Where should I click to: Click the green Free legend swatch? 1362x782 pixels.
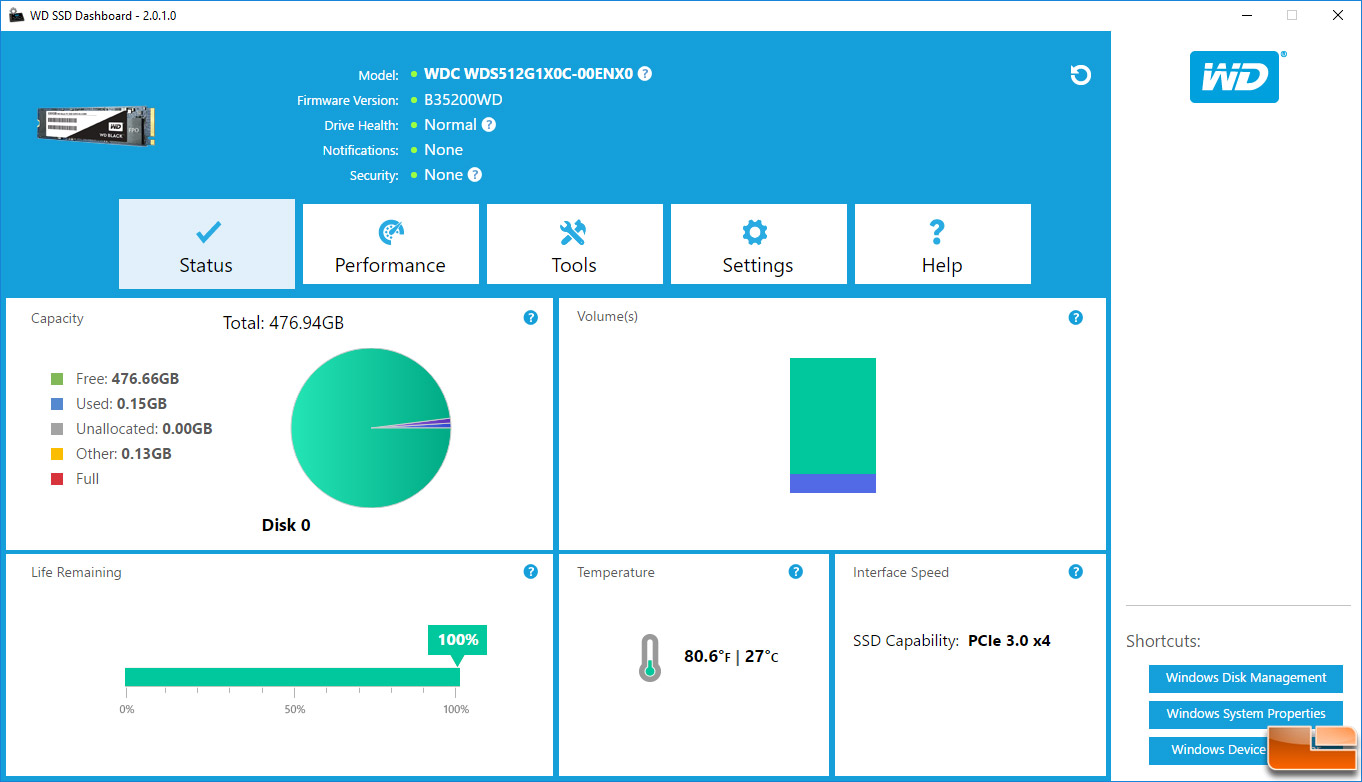click(x=57, y=379)
